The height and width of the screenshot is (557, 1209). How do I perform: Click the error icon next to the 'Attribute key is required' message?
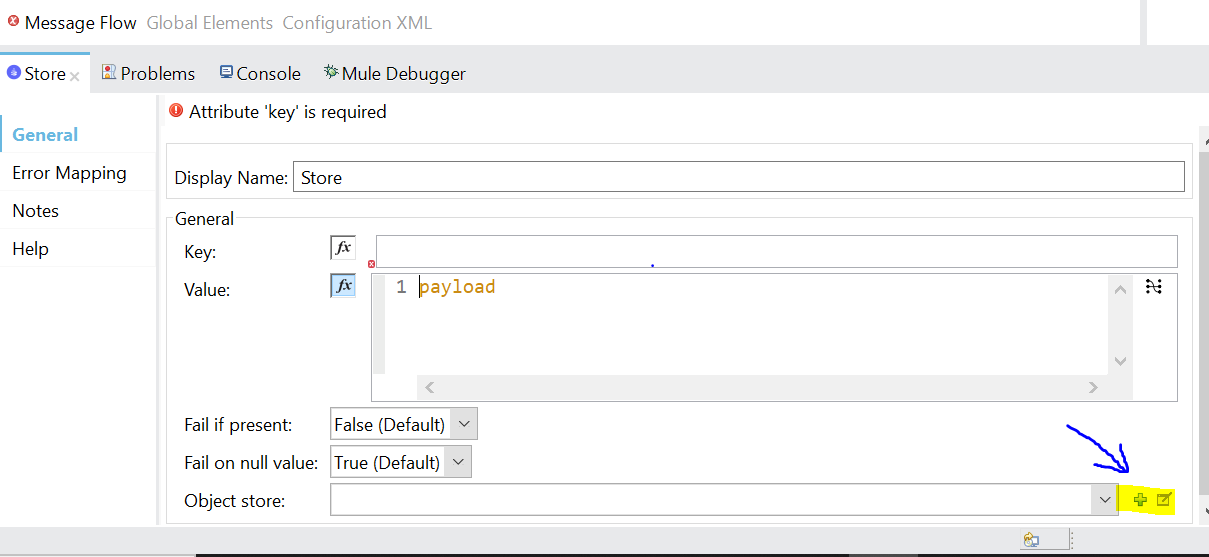(176, 111)
